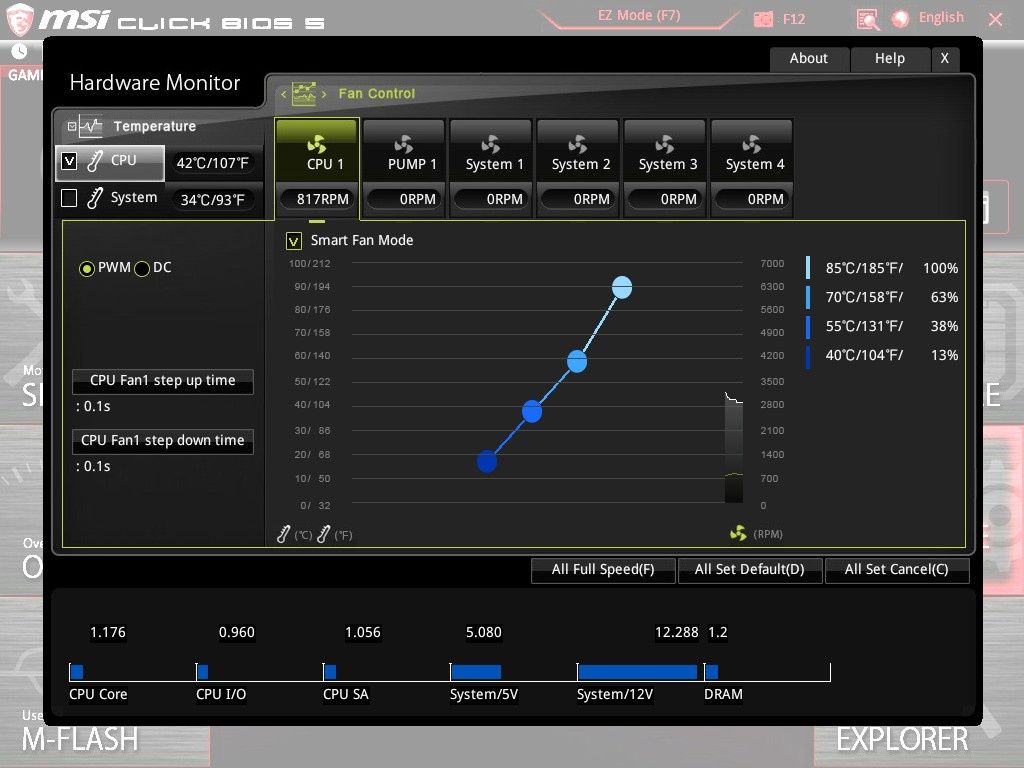Click the fan icon on System 1 tab
The width and height of the screenshot is (1024, 768).
[x=490, y=144]
